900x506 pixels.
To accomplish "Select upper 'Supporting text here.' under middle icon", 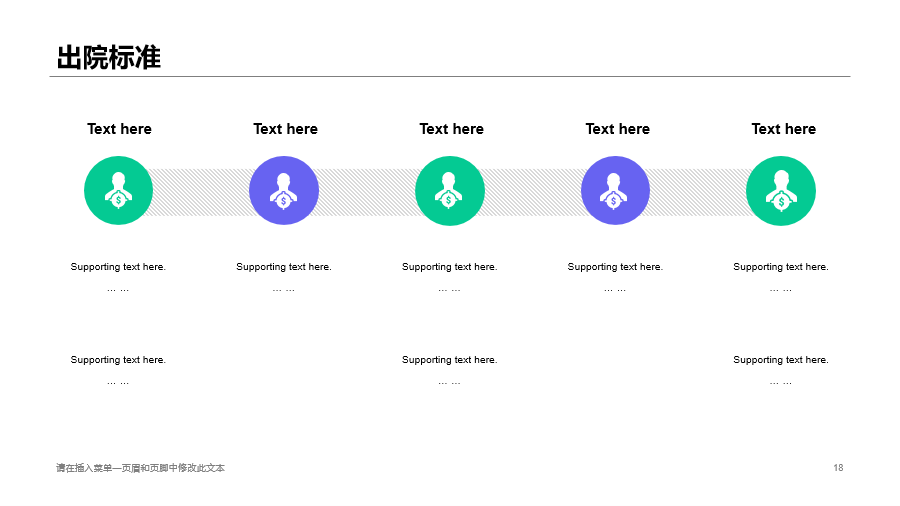I will point(449,267).
